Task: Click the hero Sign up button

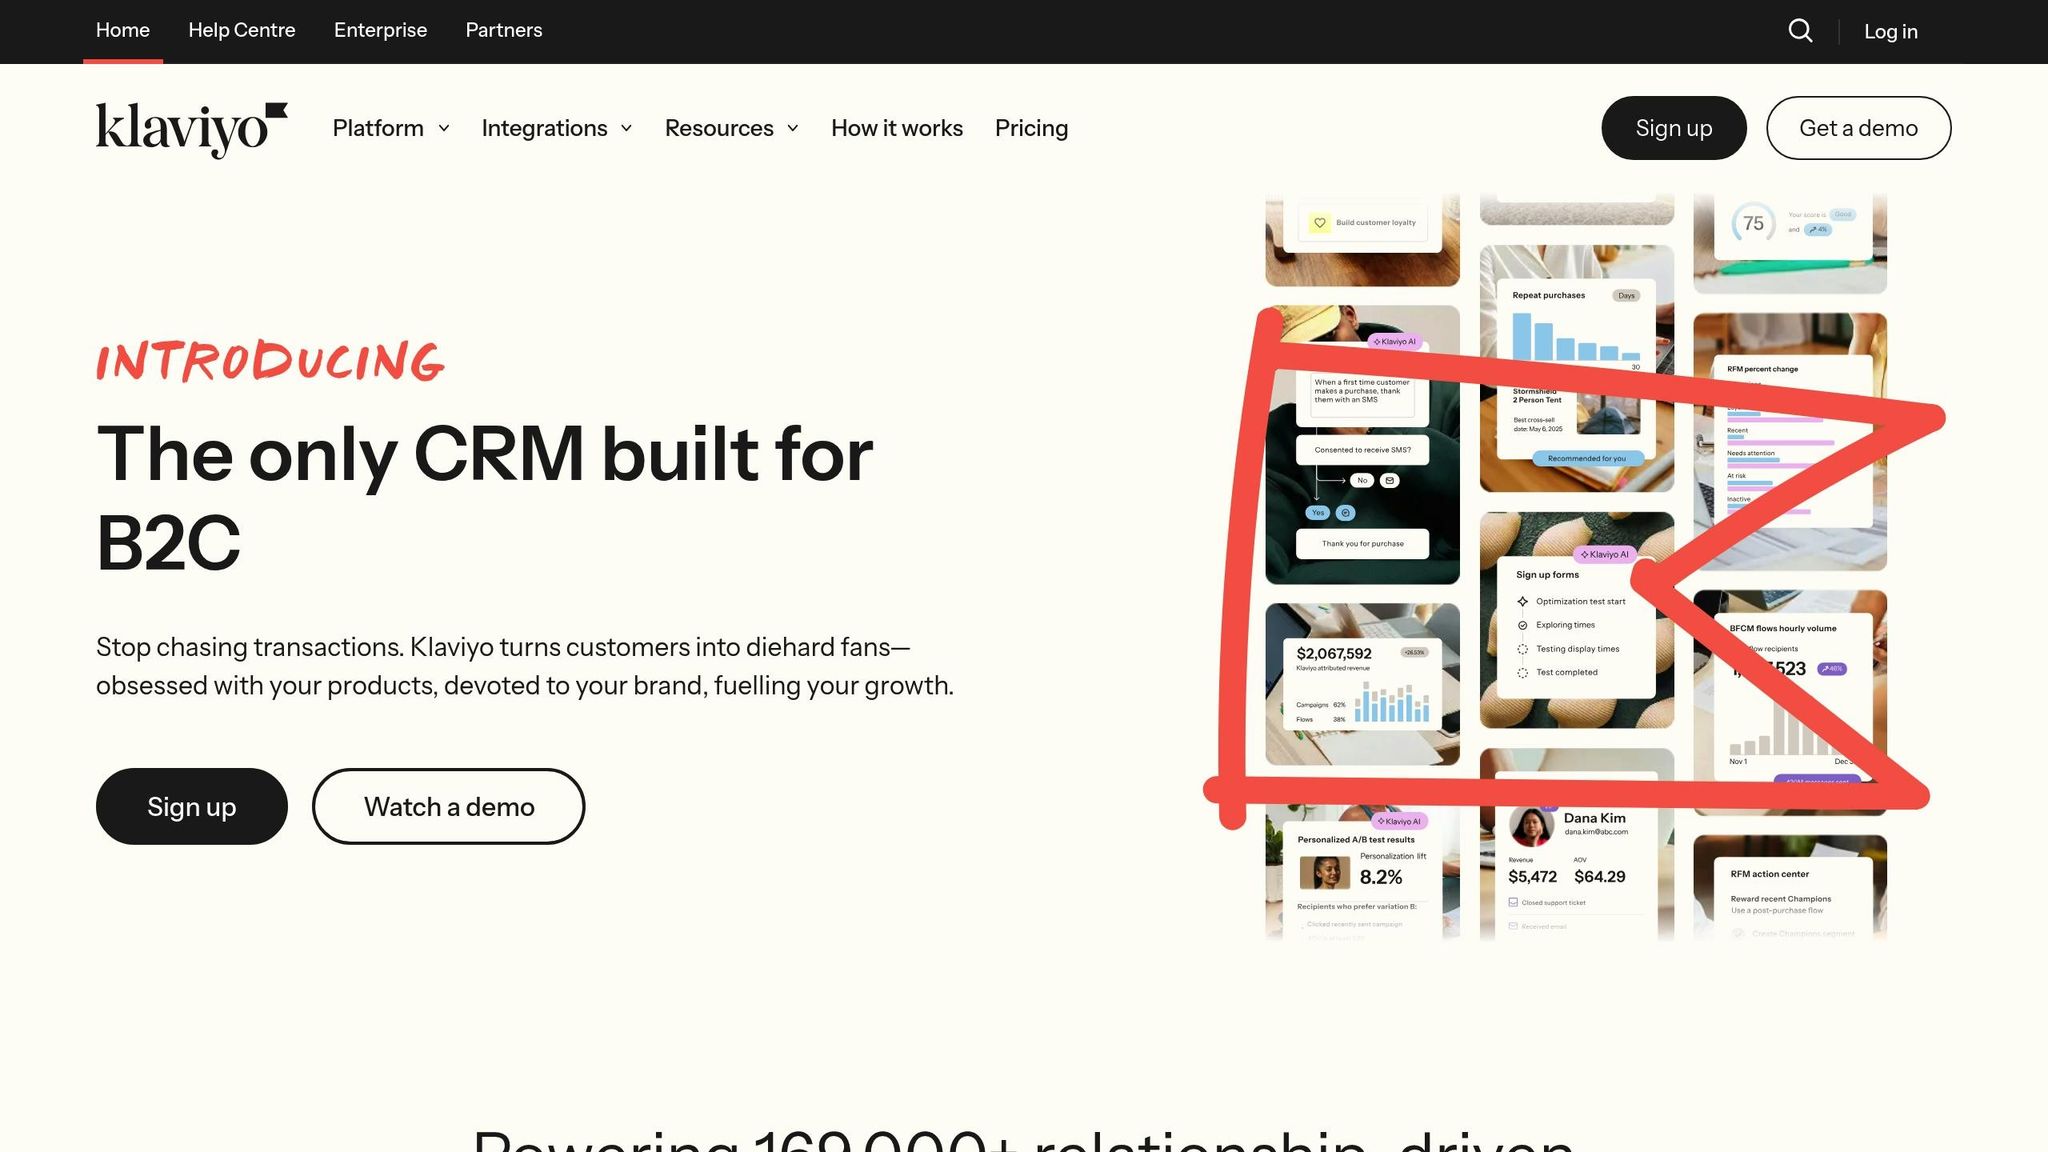Action: (192, 806)
